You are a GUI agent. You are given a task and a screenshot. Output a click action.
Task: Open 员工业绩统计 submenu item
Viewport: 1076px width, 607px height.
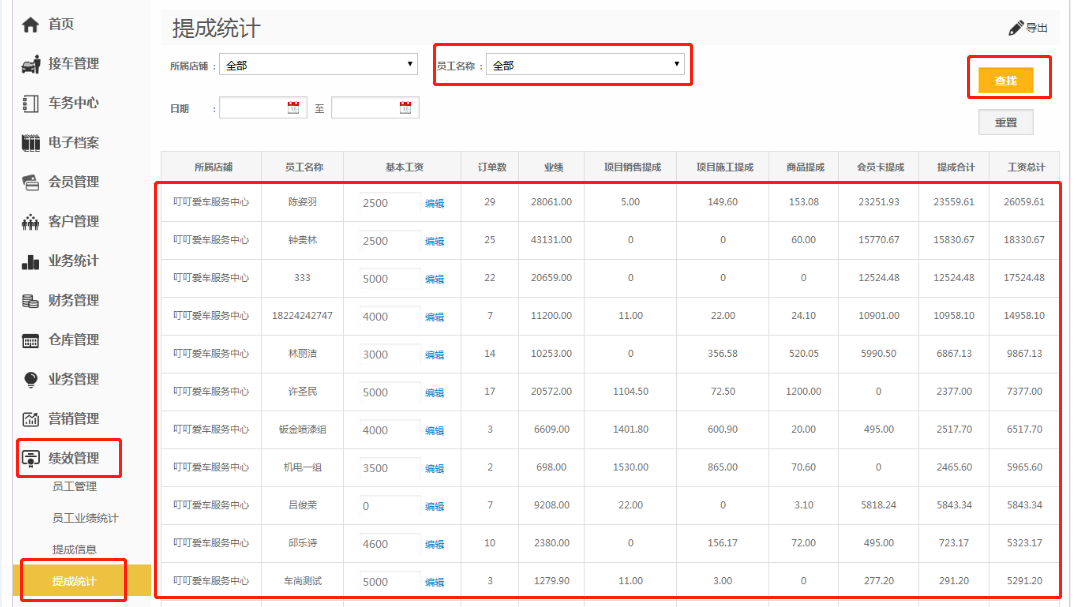coord(85,518)
